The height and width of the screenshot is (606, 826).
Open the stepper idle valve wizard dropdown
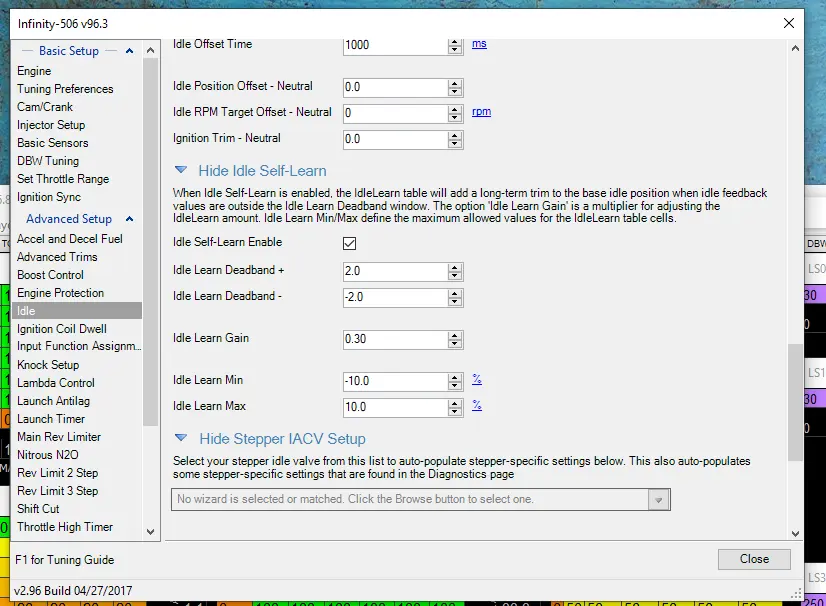tap(658, 500)
